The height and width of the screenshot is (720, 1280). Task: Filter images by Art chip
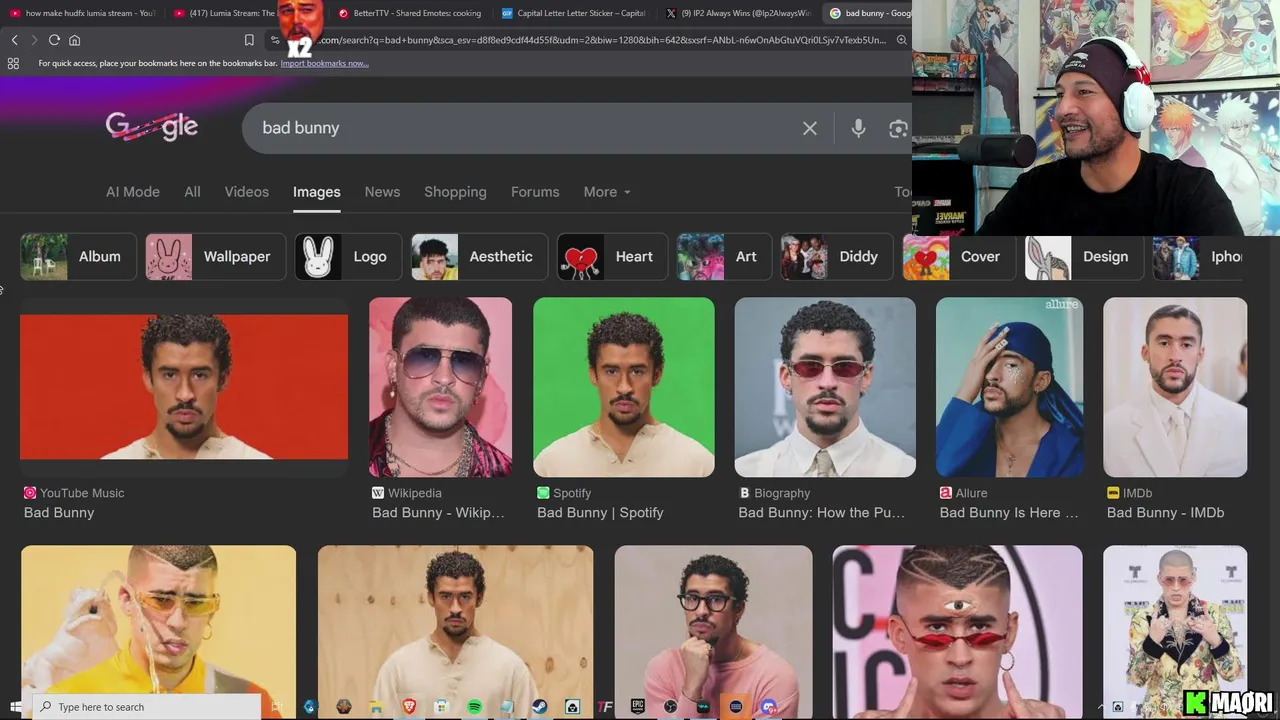pyautogui.click(x=724, y=257)
